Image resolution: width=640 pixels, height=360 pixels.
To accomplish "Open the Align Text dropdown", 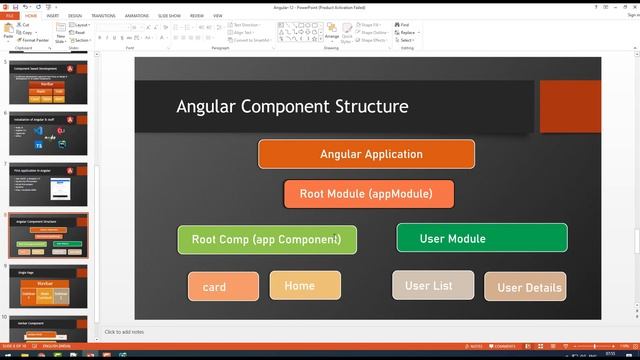I will point(241,33).
